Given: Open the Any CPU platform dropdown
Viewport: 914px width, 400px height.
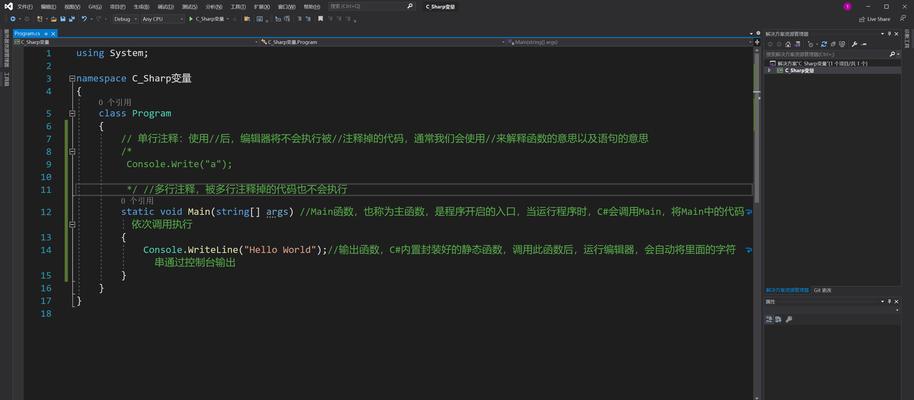Looking at the screenshot, I should (x=163, y=19).
